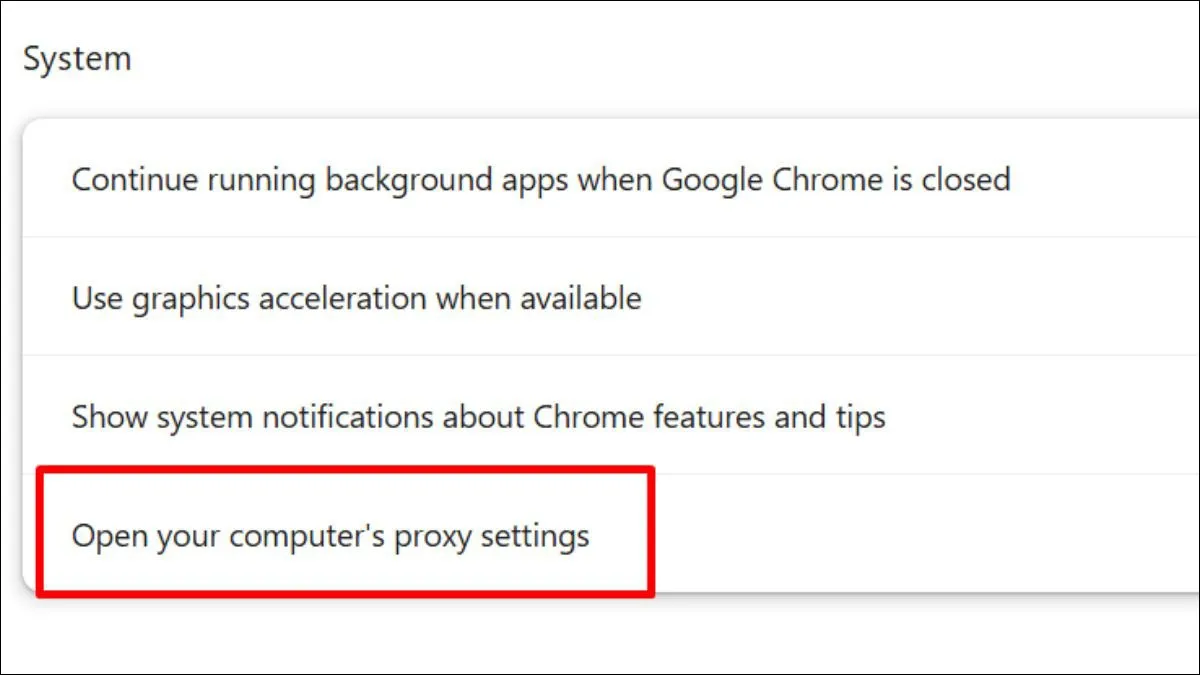Click the "Show system notifications" setting row
This screenshot has width=1200, height=675.
[478, 416]
